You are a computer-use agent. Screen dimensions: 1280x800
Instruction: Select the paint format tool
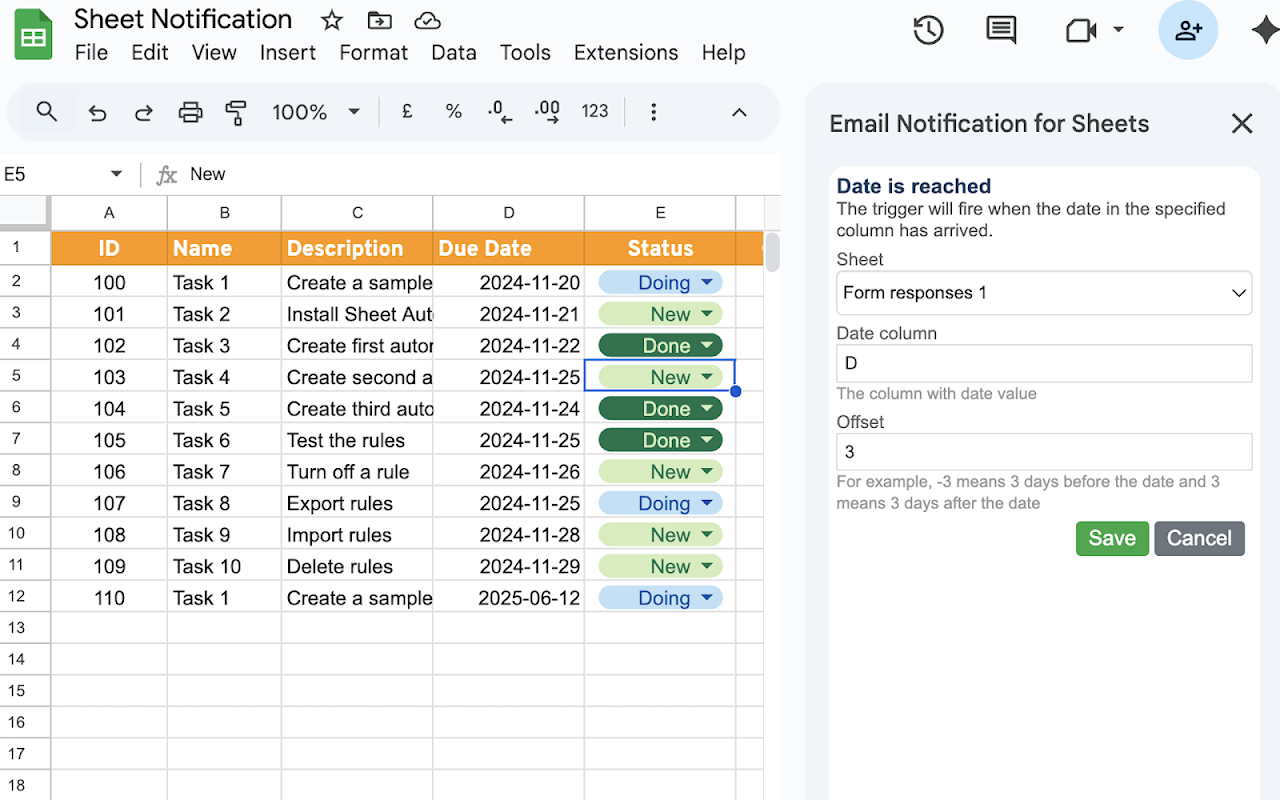click(x=236, y=112)
